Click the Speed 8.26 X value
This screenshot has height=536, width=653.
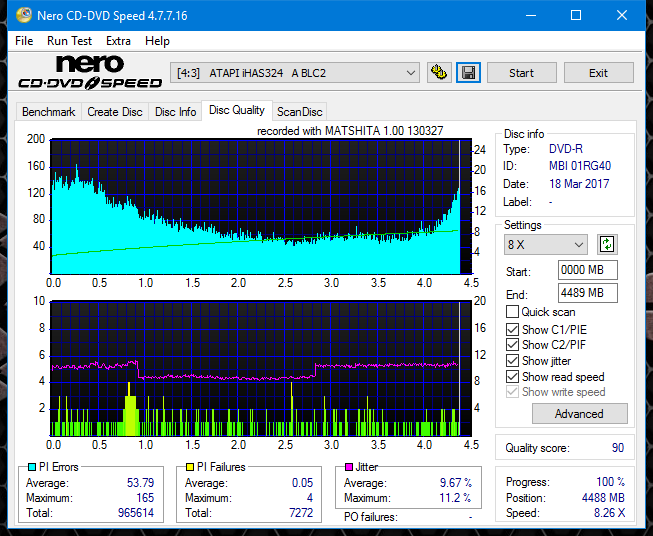pyautogui.click(x=609, y=513)
